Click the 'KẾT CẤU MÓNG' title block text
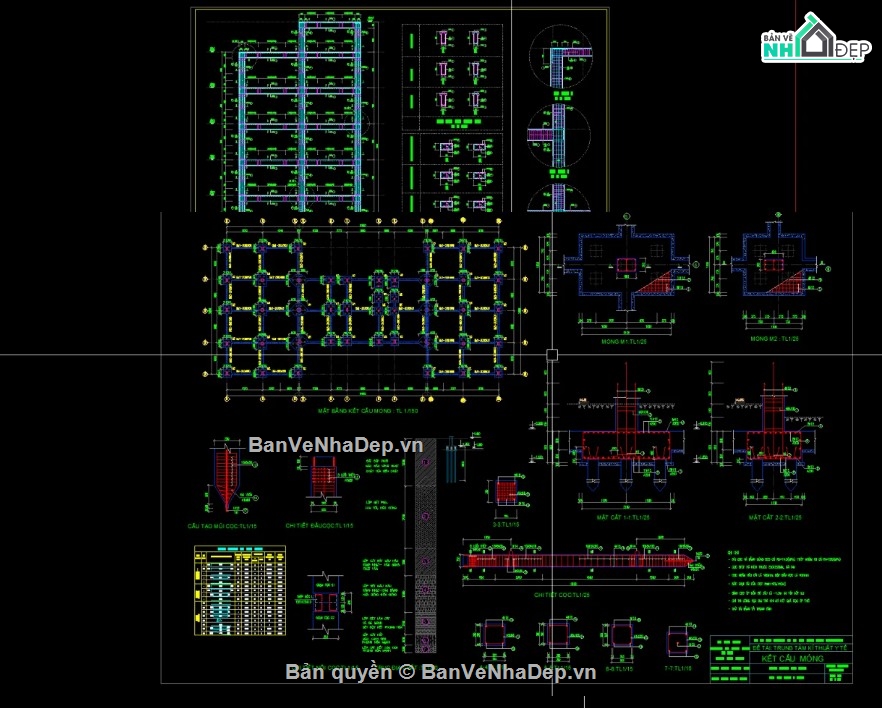This screenshot has width=882, height=708. (x=792, y=659)
